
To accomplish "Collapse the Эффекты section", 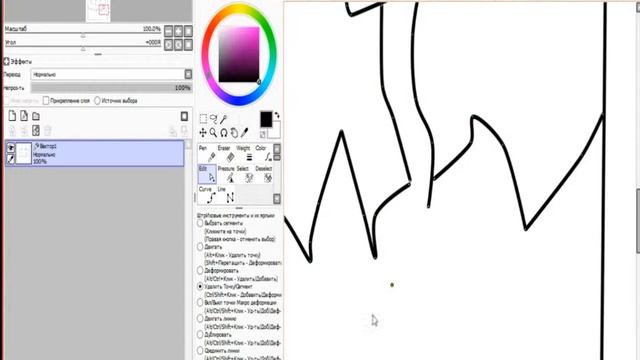I will [x=7, y=62].
